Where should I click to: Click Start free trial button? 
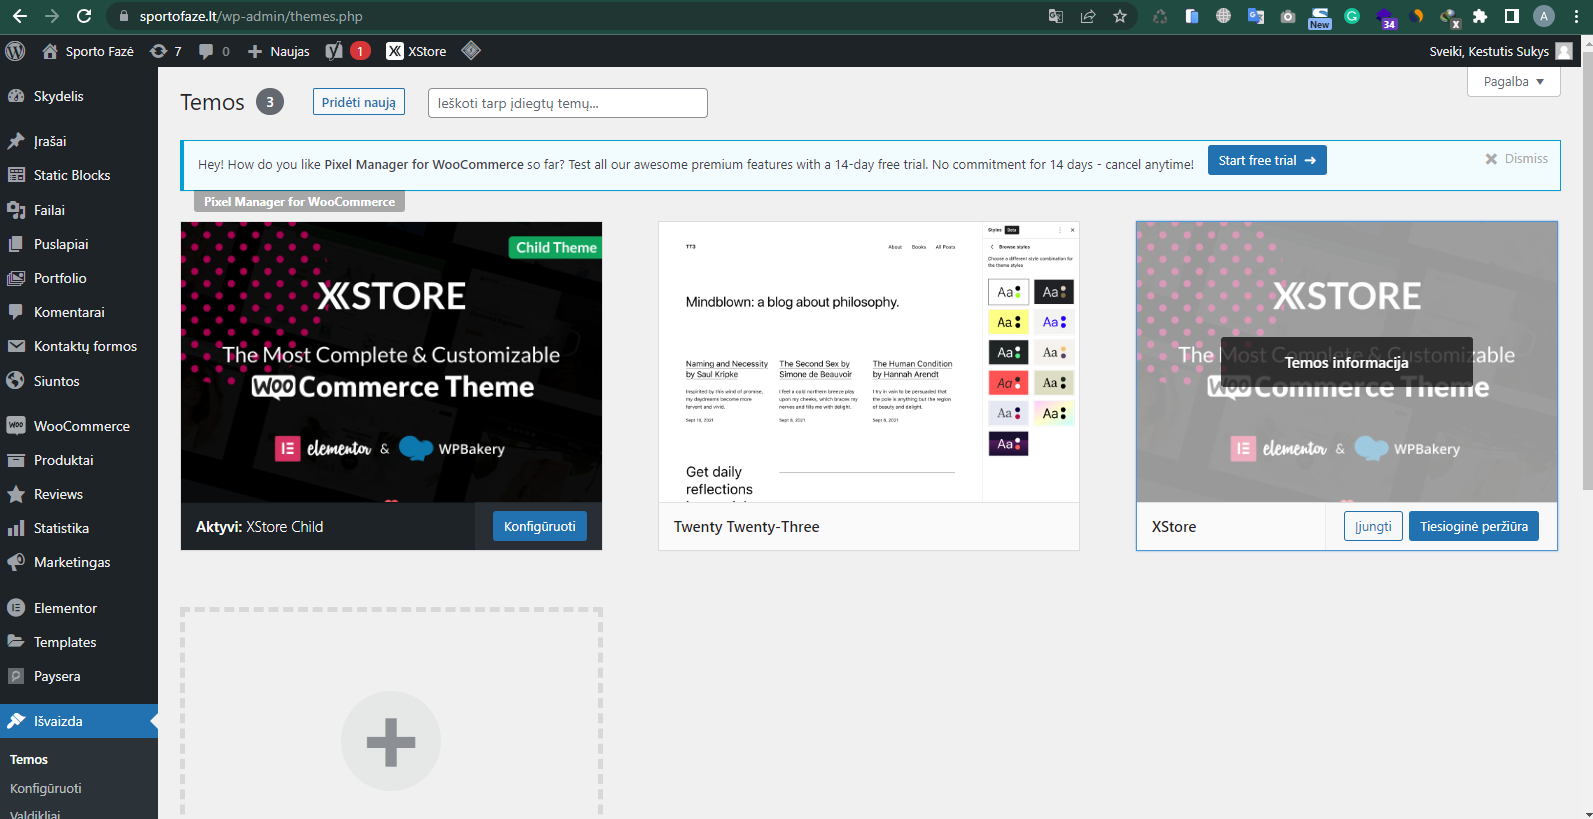(x=1267, y=160)
